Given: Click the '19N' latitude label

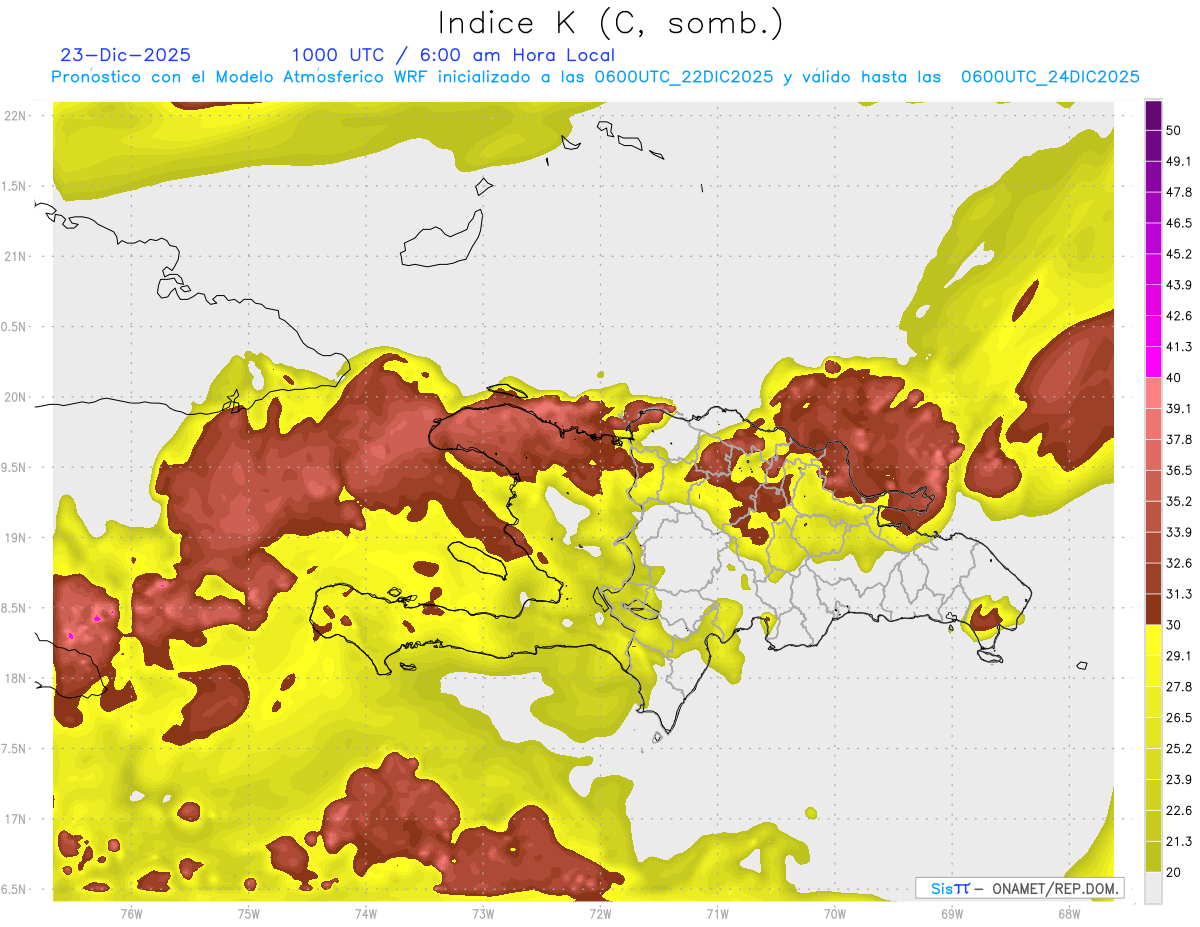Looking at the screenshot, I should [14, 537].
